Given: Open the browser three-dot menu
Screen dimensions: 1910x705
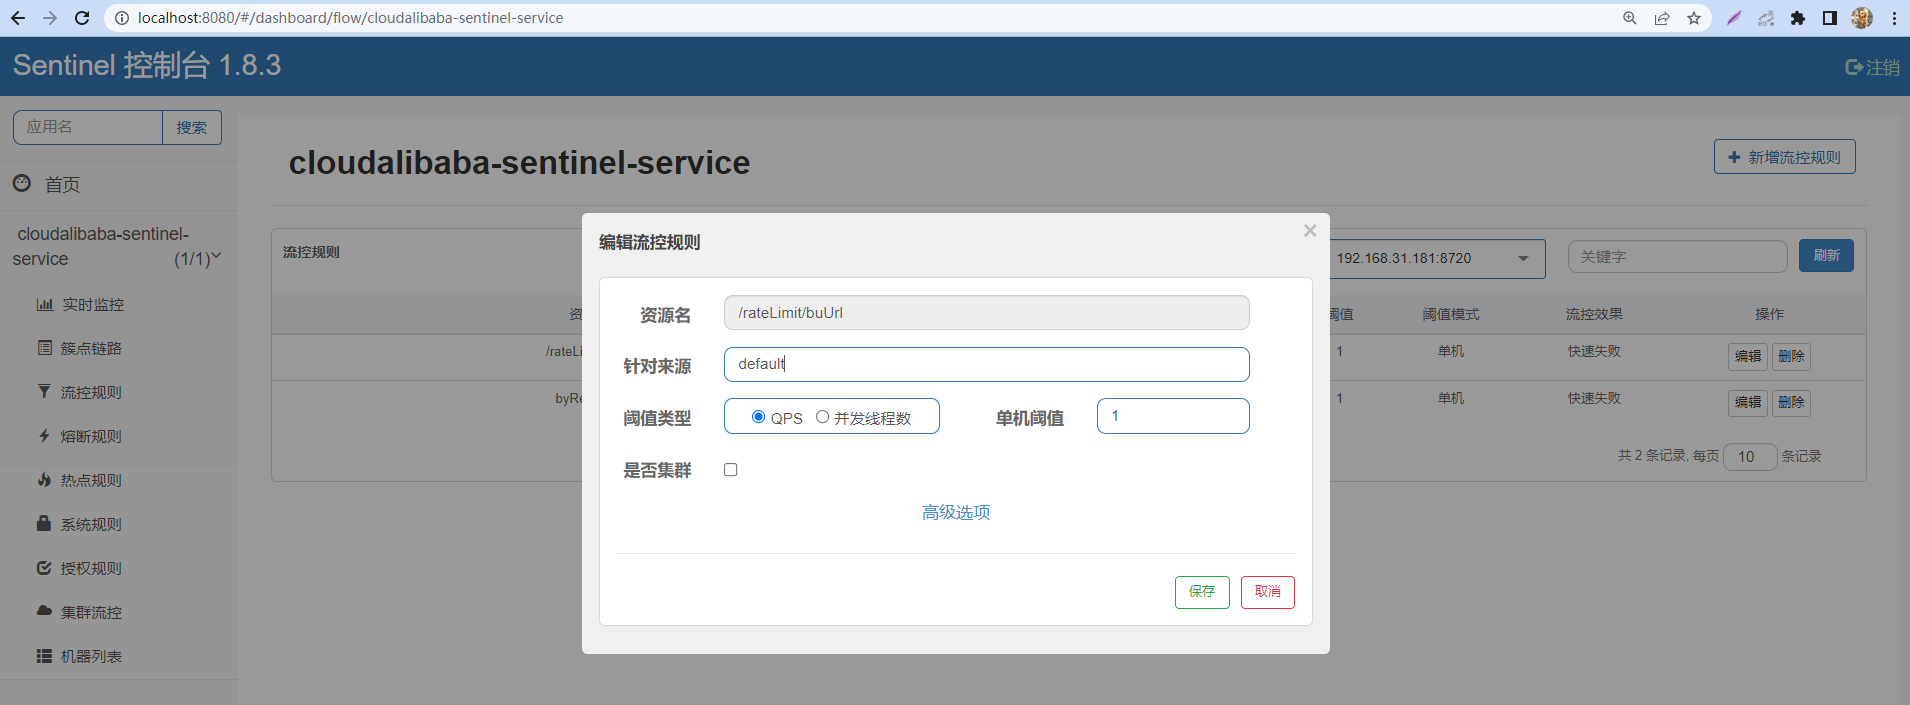Looking at the screenshot, I should 1894,18.
